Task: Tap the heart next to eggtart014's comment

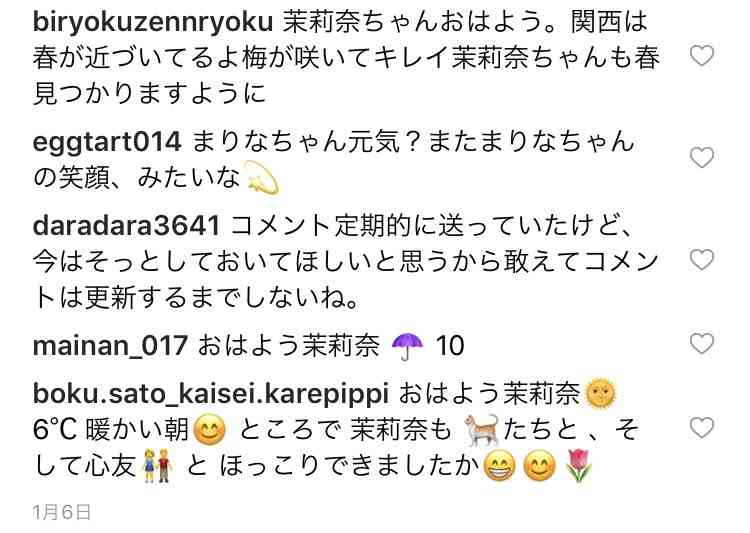Action: point(702,158)
